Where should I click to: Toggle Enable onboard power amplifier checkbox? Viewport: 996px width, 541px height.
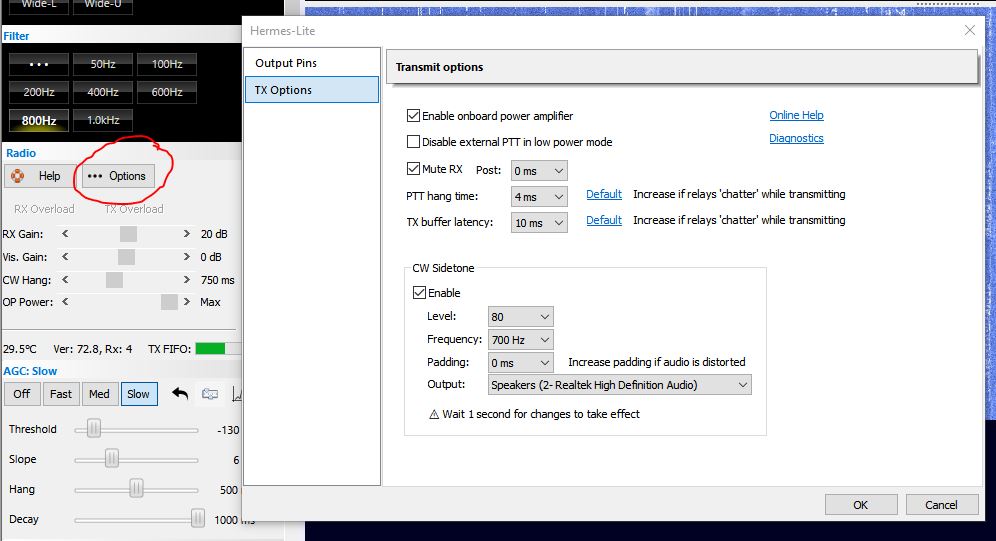pos(414,116)
